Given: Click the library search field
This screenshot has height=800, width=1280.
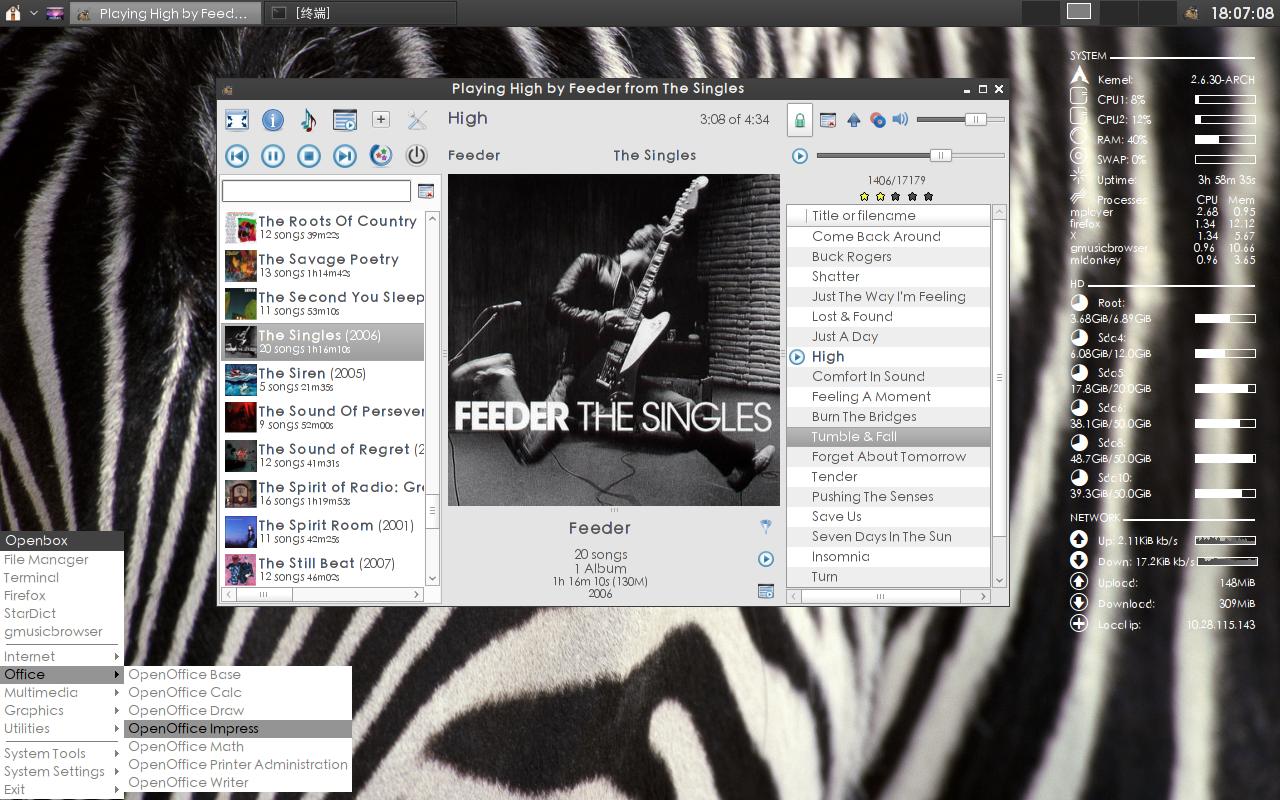Looking at the screenshot, I should [316, 191].
